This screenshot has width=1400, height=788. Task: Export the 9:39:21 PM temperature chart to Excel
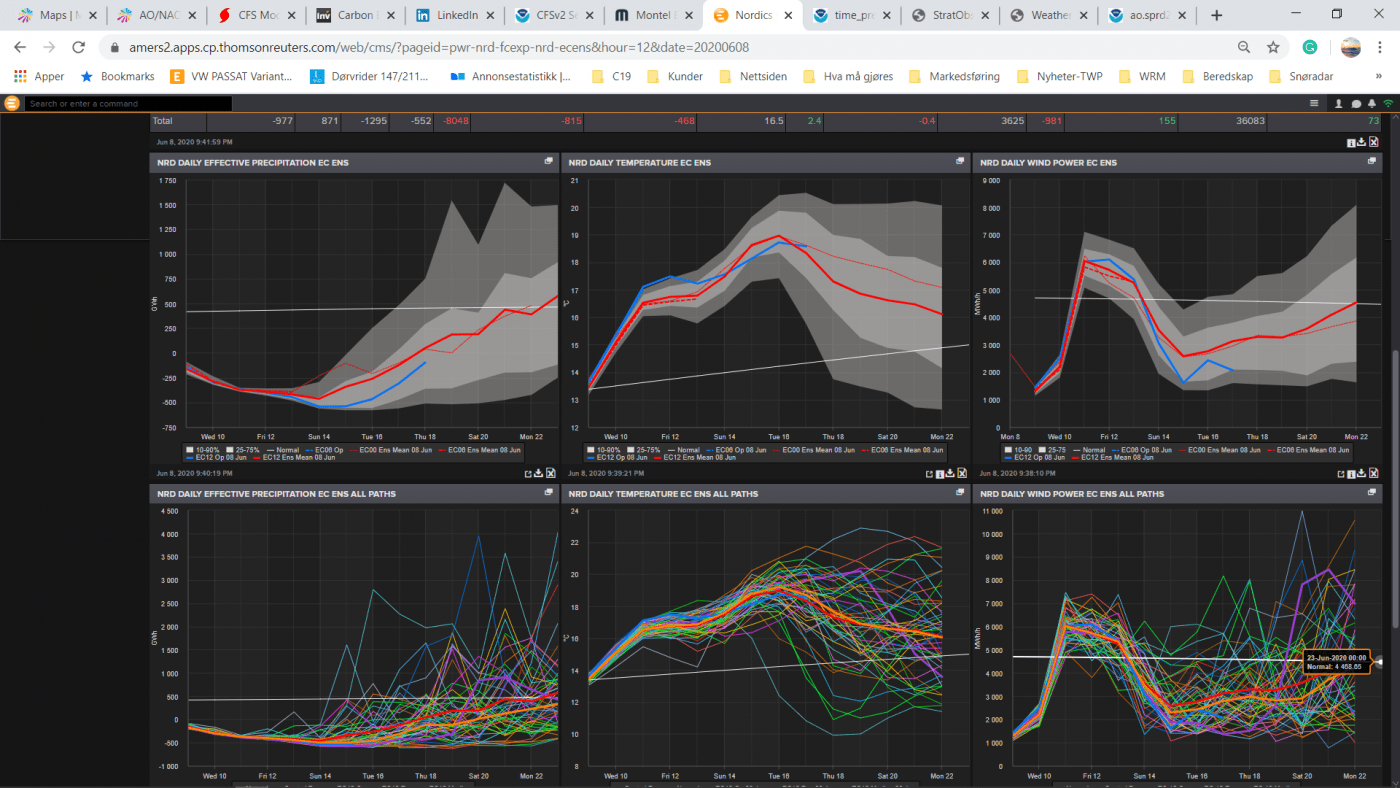click(962, 473)
